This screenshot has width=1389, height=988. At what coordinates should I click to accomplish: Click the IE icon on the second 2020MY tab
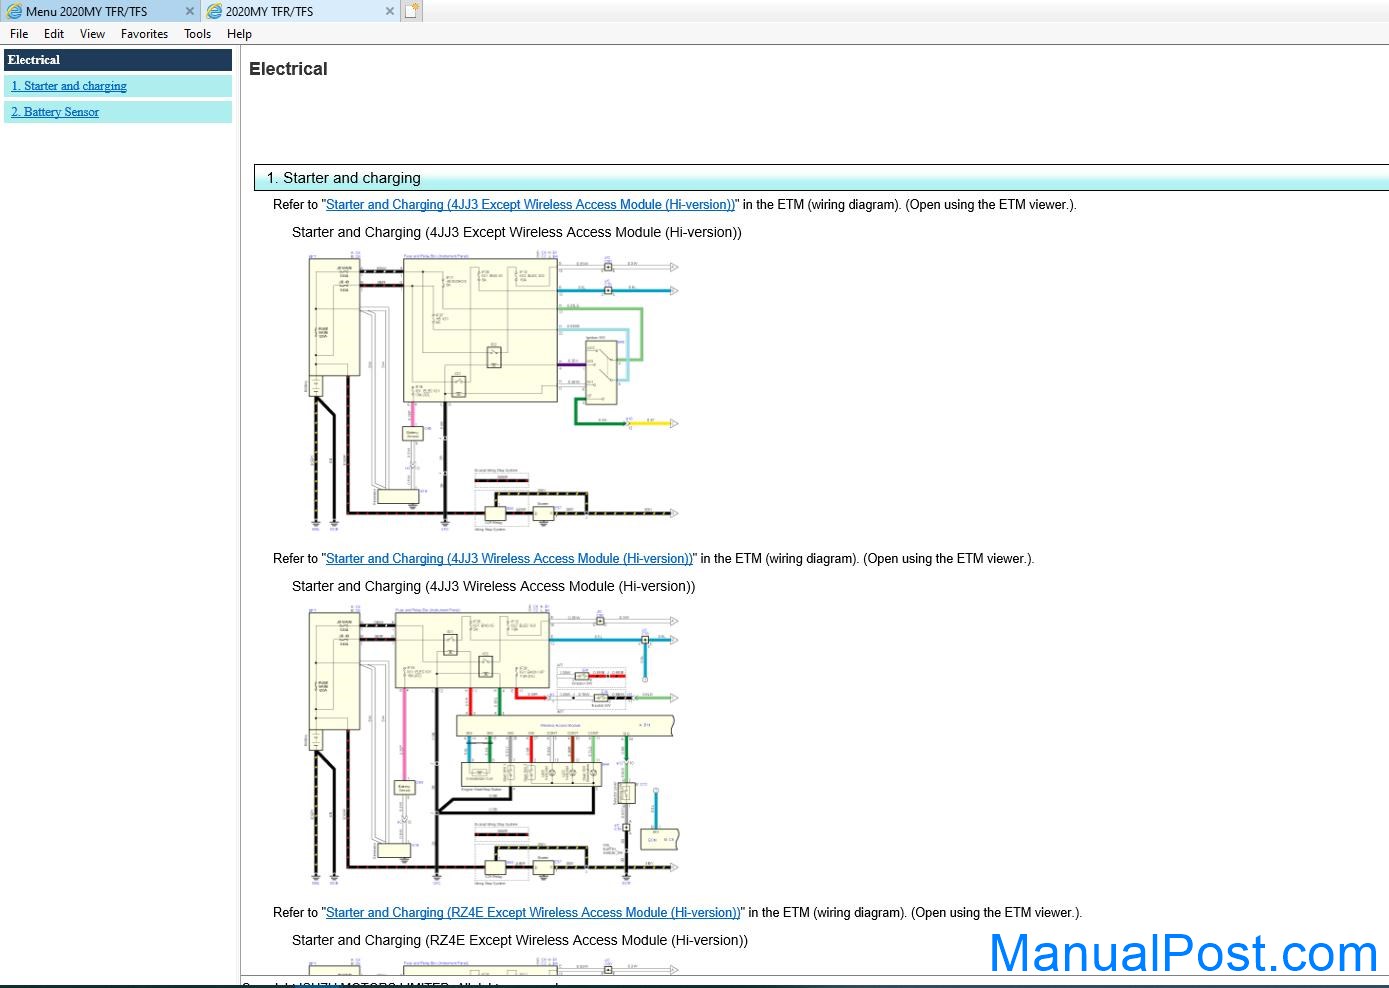point(214,11)
